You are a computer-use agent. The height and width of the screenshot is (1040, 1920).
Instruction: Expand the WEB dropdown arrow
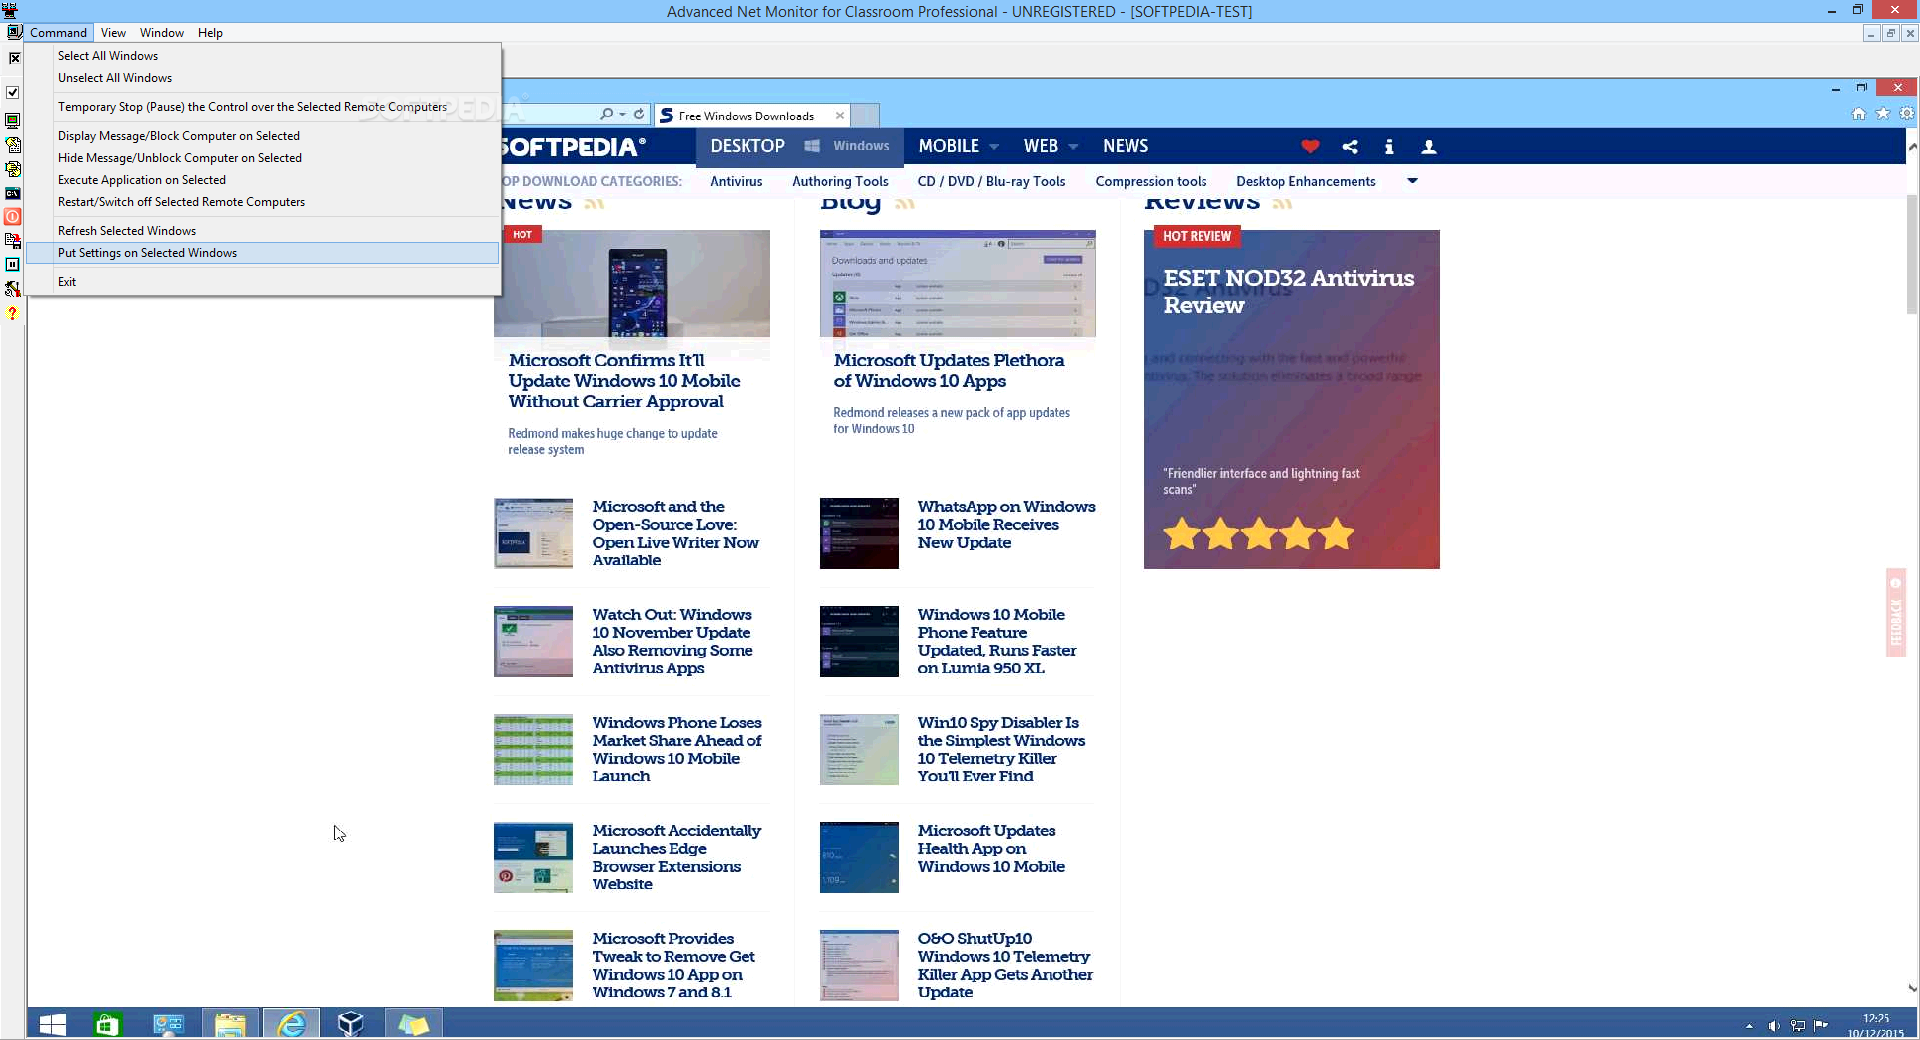point(1073,147)
